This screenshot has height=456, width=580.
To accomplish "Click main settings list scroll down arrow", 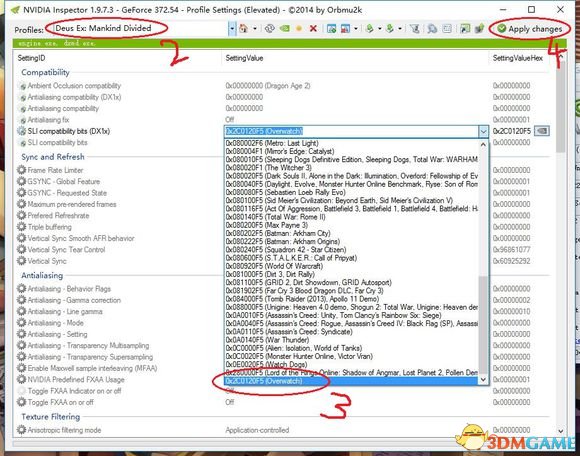I will (x=561, y=431).
